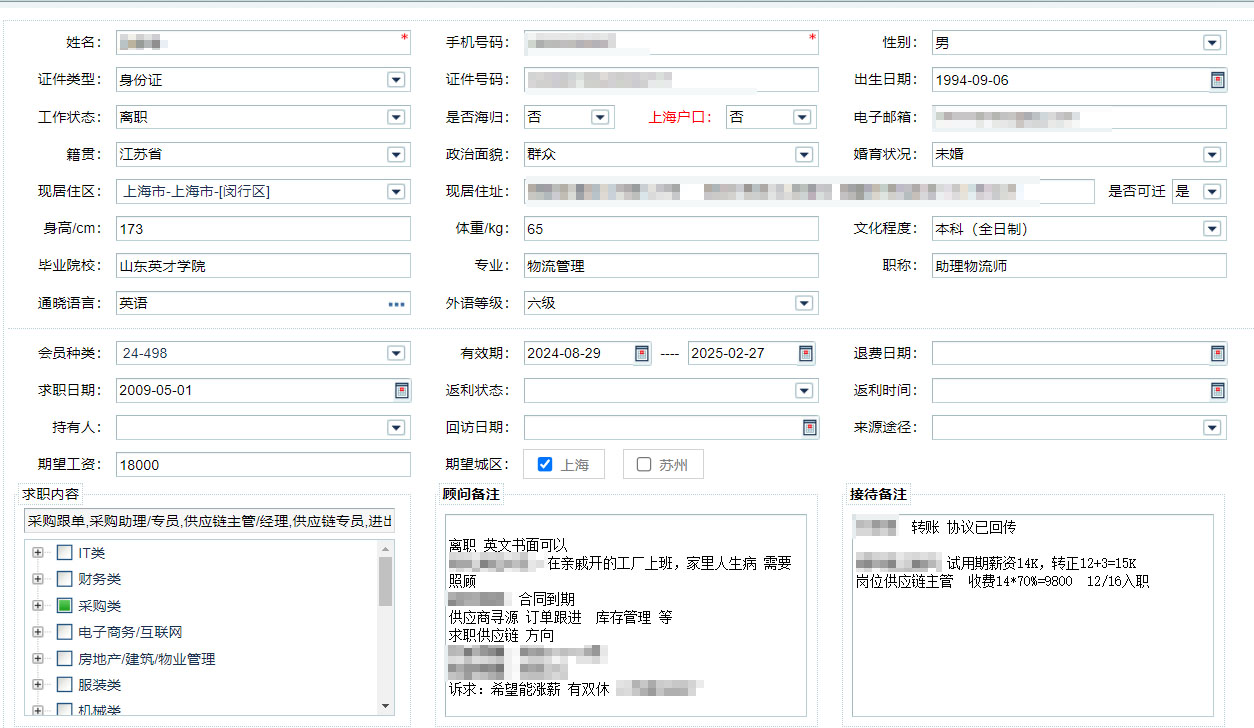Open calendar for 有效期 end date
Viewport: 1254px width, 728px height.
click(x=805, y=353)
